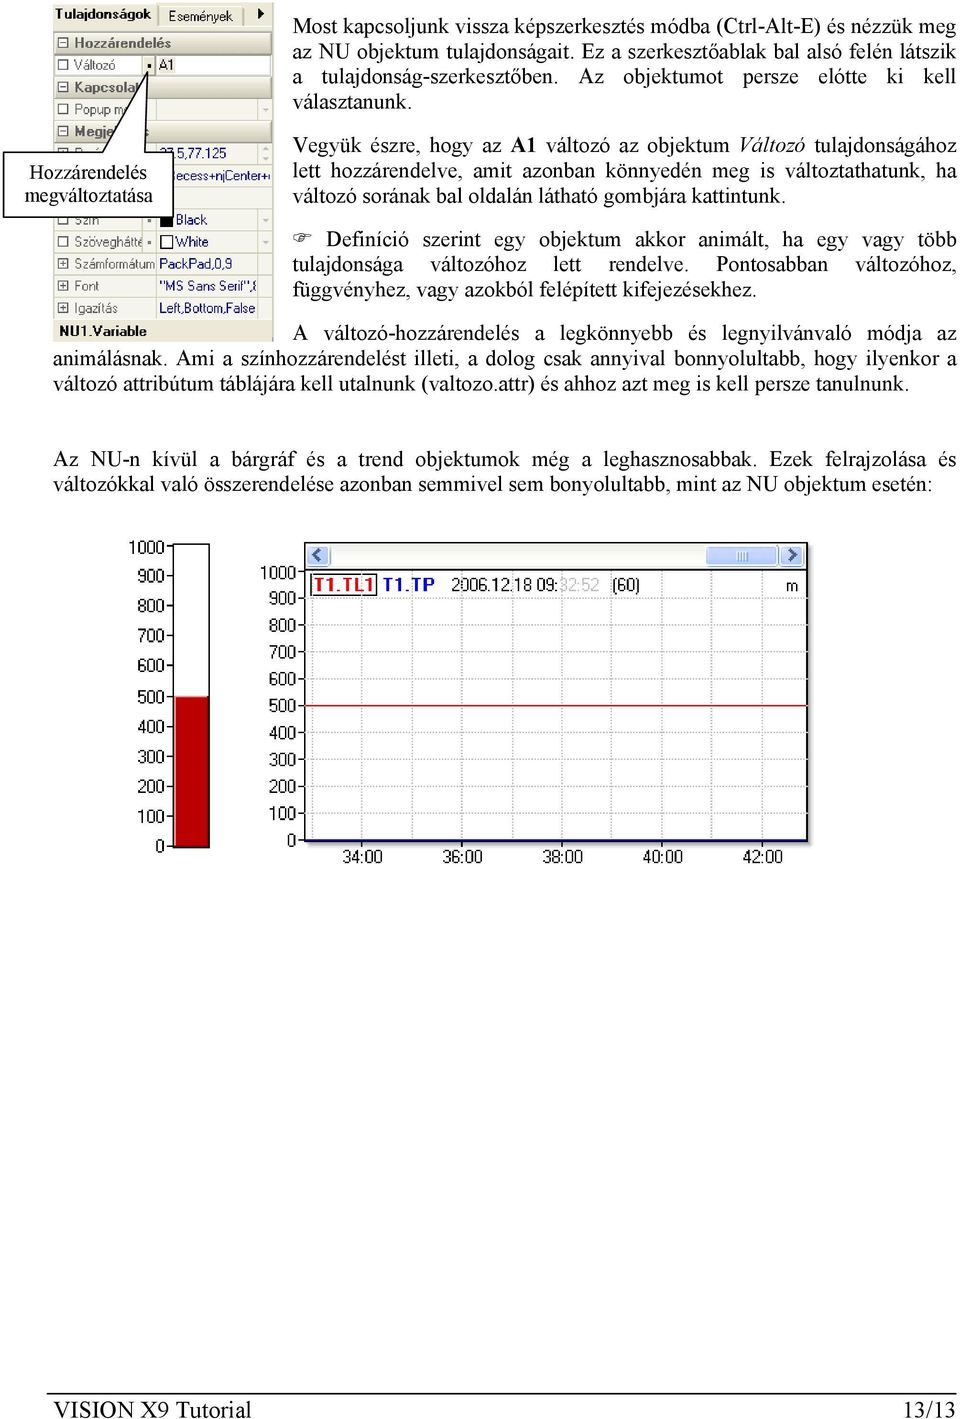Click the 13/13 page number
960x1419 pixels.
[929, 1409]
